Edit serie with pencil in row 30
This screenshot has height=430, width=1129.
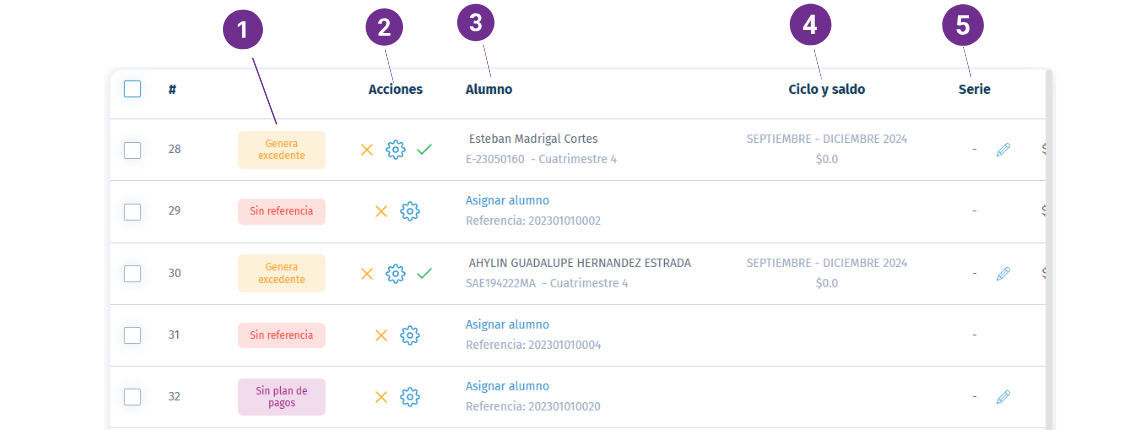click(x=1003, y=274)
